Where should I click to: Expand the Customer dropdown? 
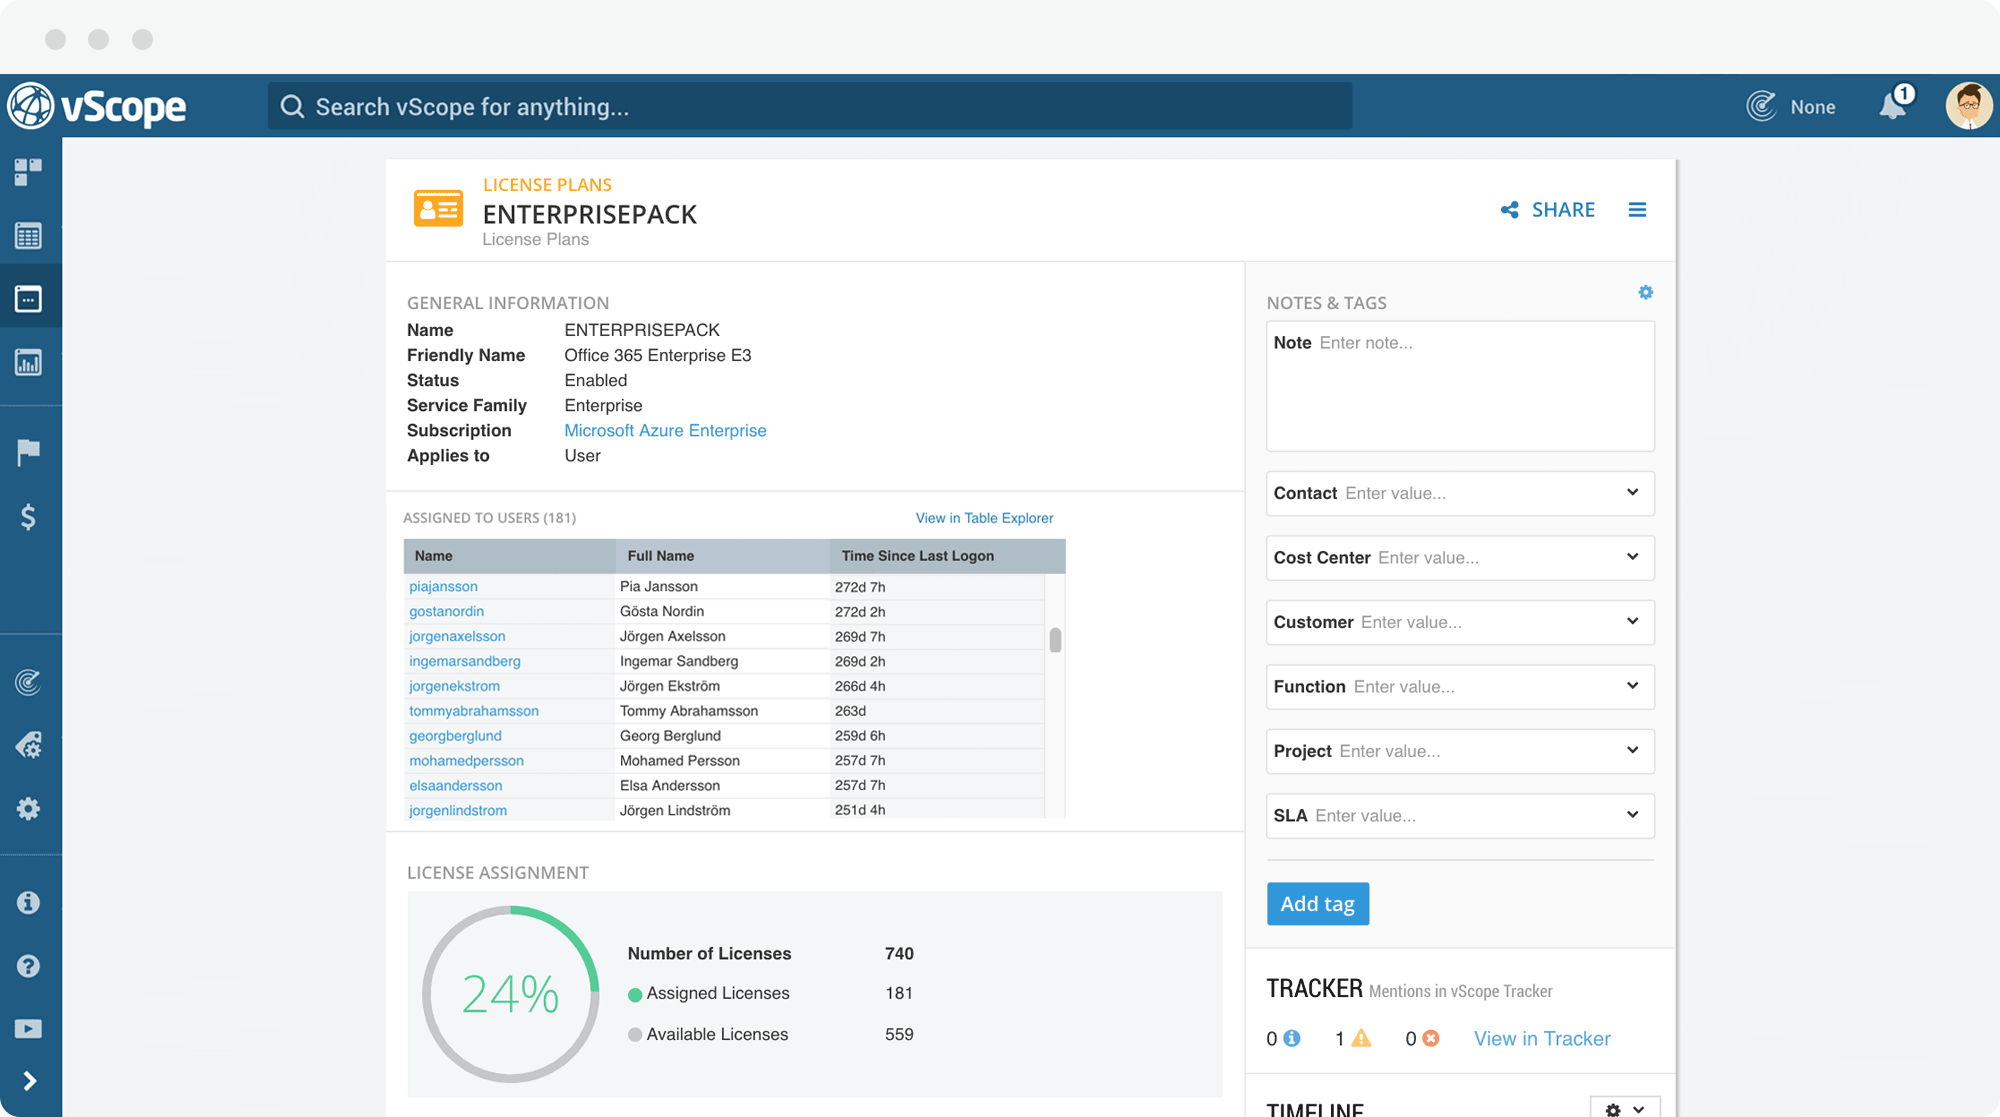pos(1632,621)
